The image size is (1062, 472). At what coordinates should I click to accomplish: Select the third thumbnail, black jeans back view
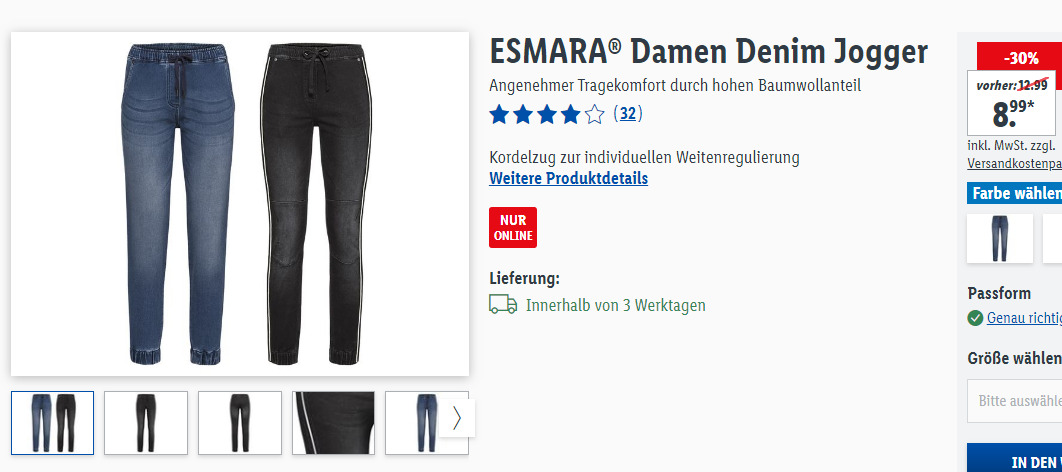tap(240, 423)
